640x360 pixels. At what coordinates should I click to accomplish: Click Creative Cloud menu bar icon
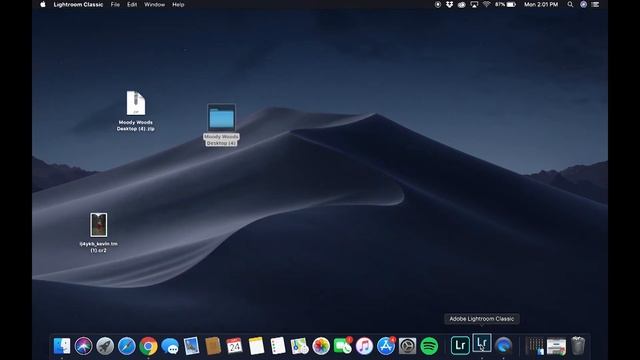[x=462, y=4]
